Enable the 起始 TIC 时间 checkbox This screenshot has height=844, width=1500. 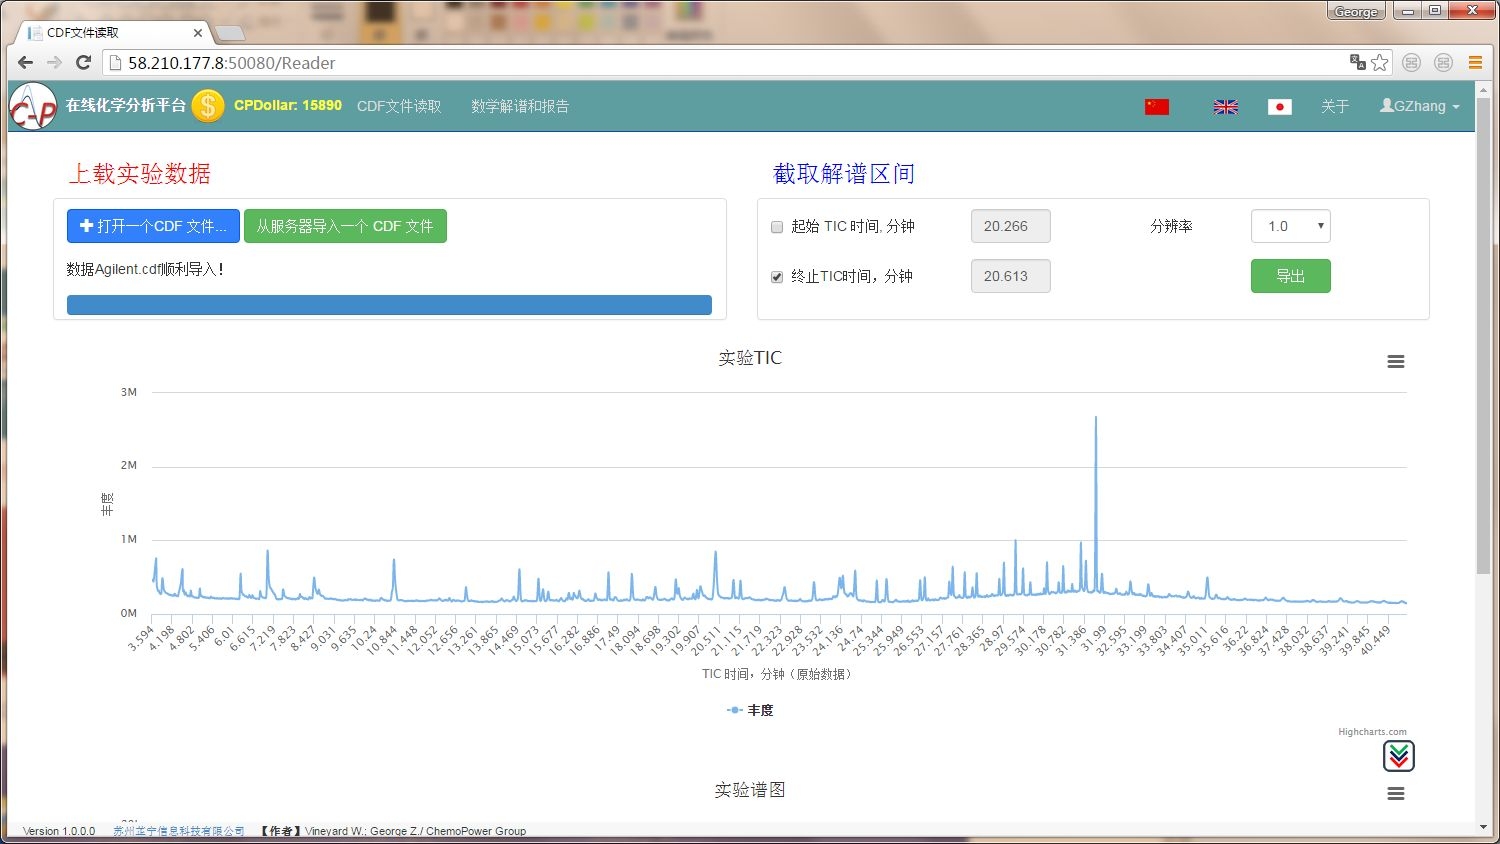tap(777, 227)
